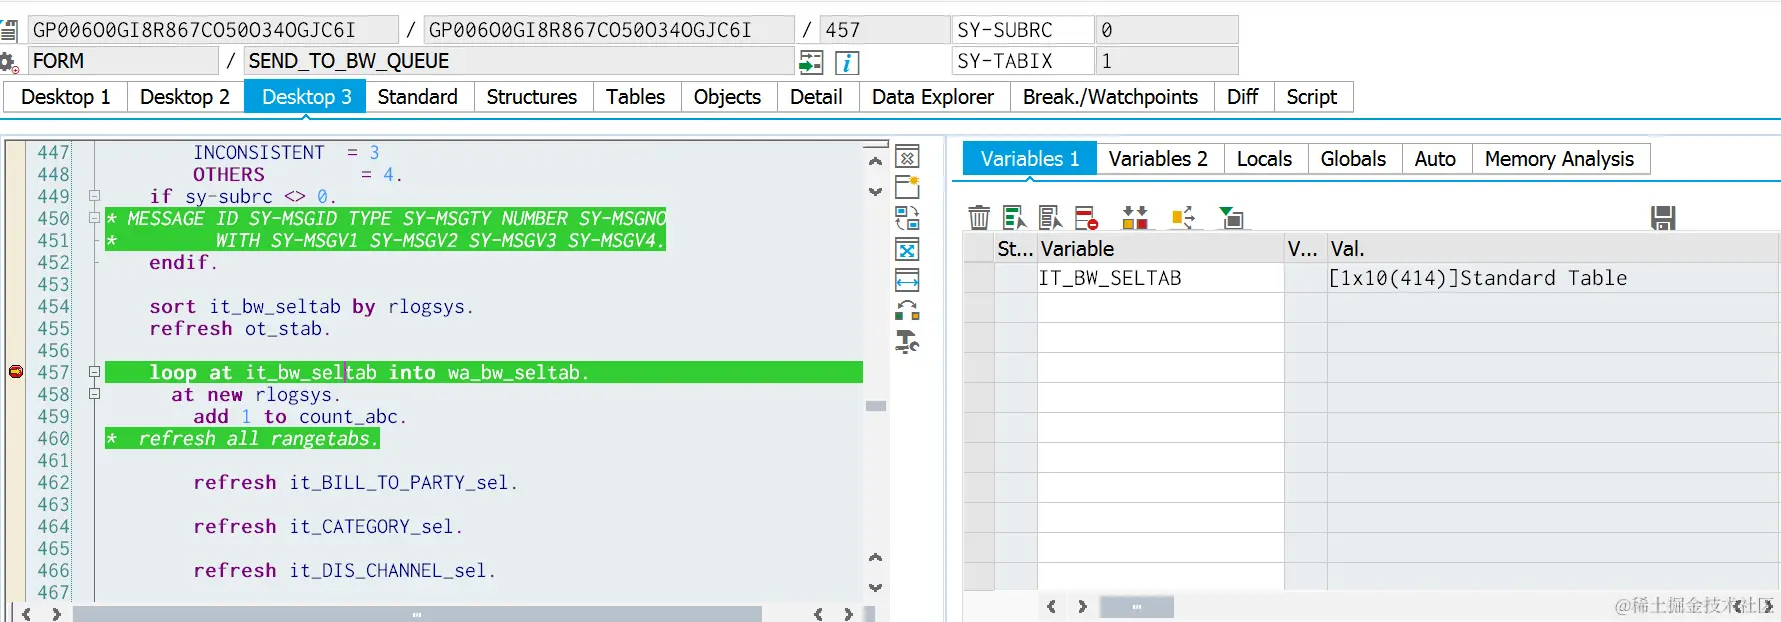Open the services of the tool hammer icon
The image size is (1781, 622).
(x=907, y=342)
